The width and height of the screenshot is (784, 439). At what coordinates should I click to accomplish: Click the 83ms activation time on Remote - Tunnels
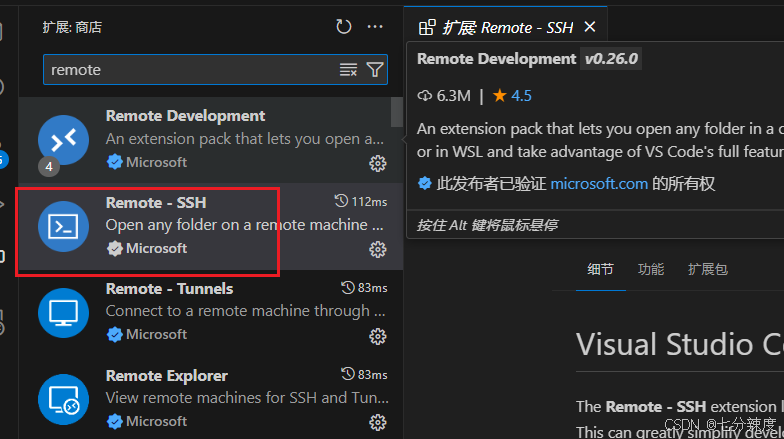(372, 288)
